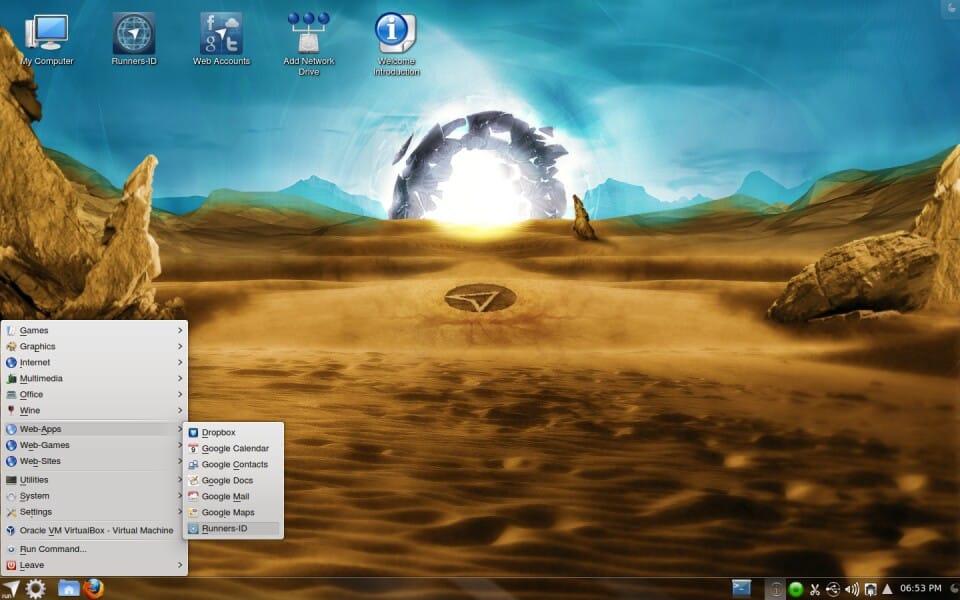The width and height of the screenshot is (960, 600).
Task: Open the scissors clipboard tray icon
Action: (814, 590)
